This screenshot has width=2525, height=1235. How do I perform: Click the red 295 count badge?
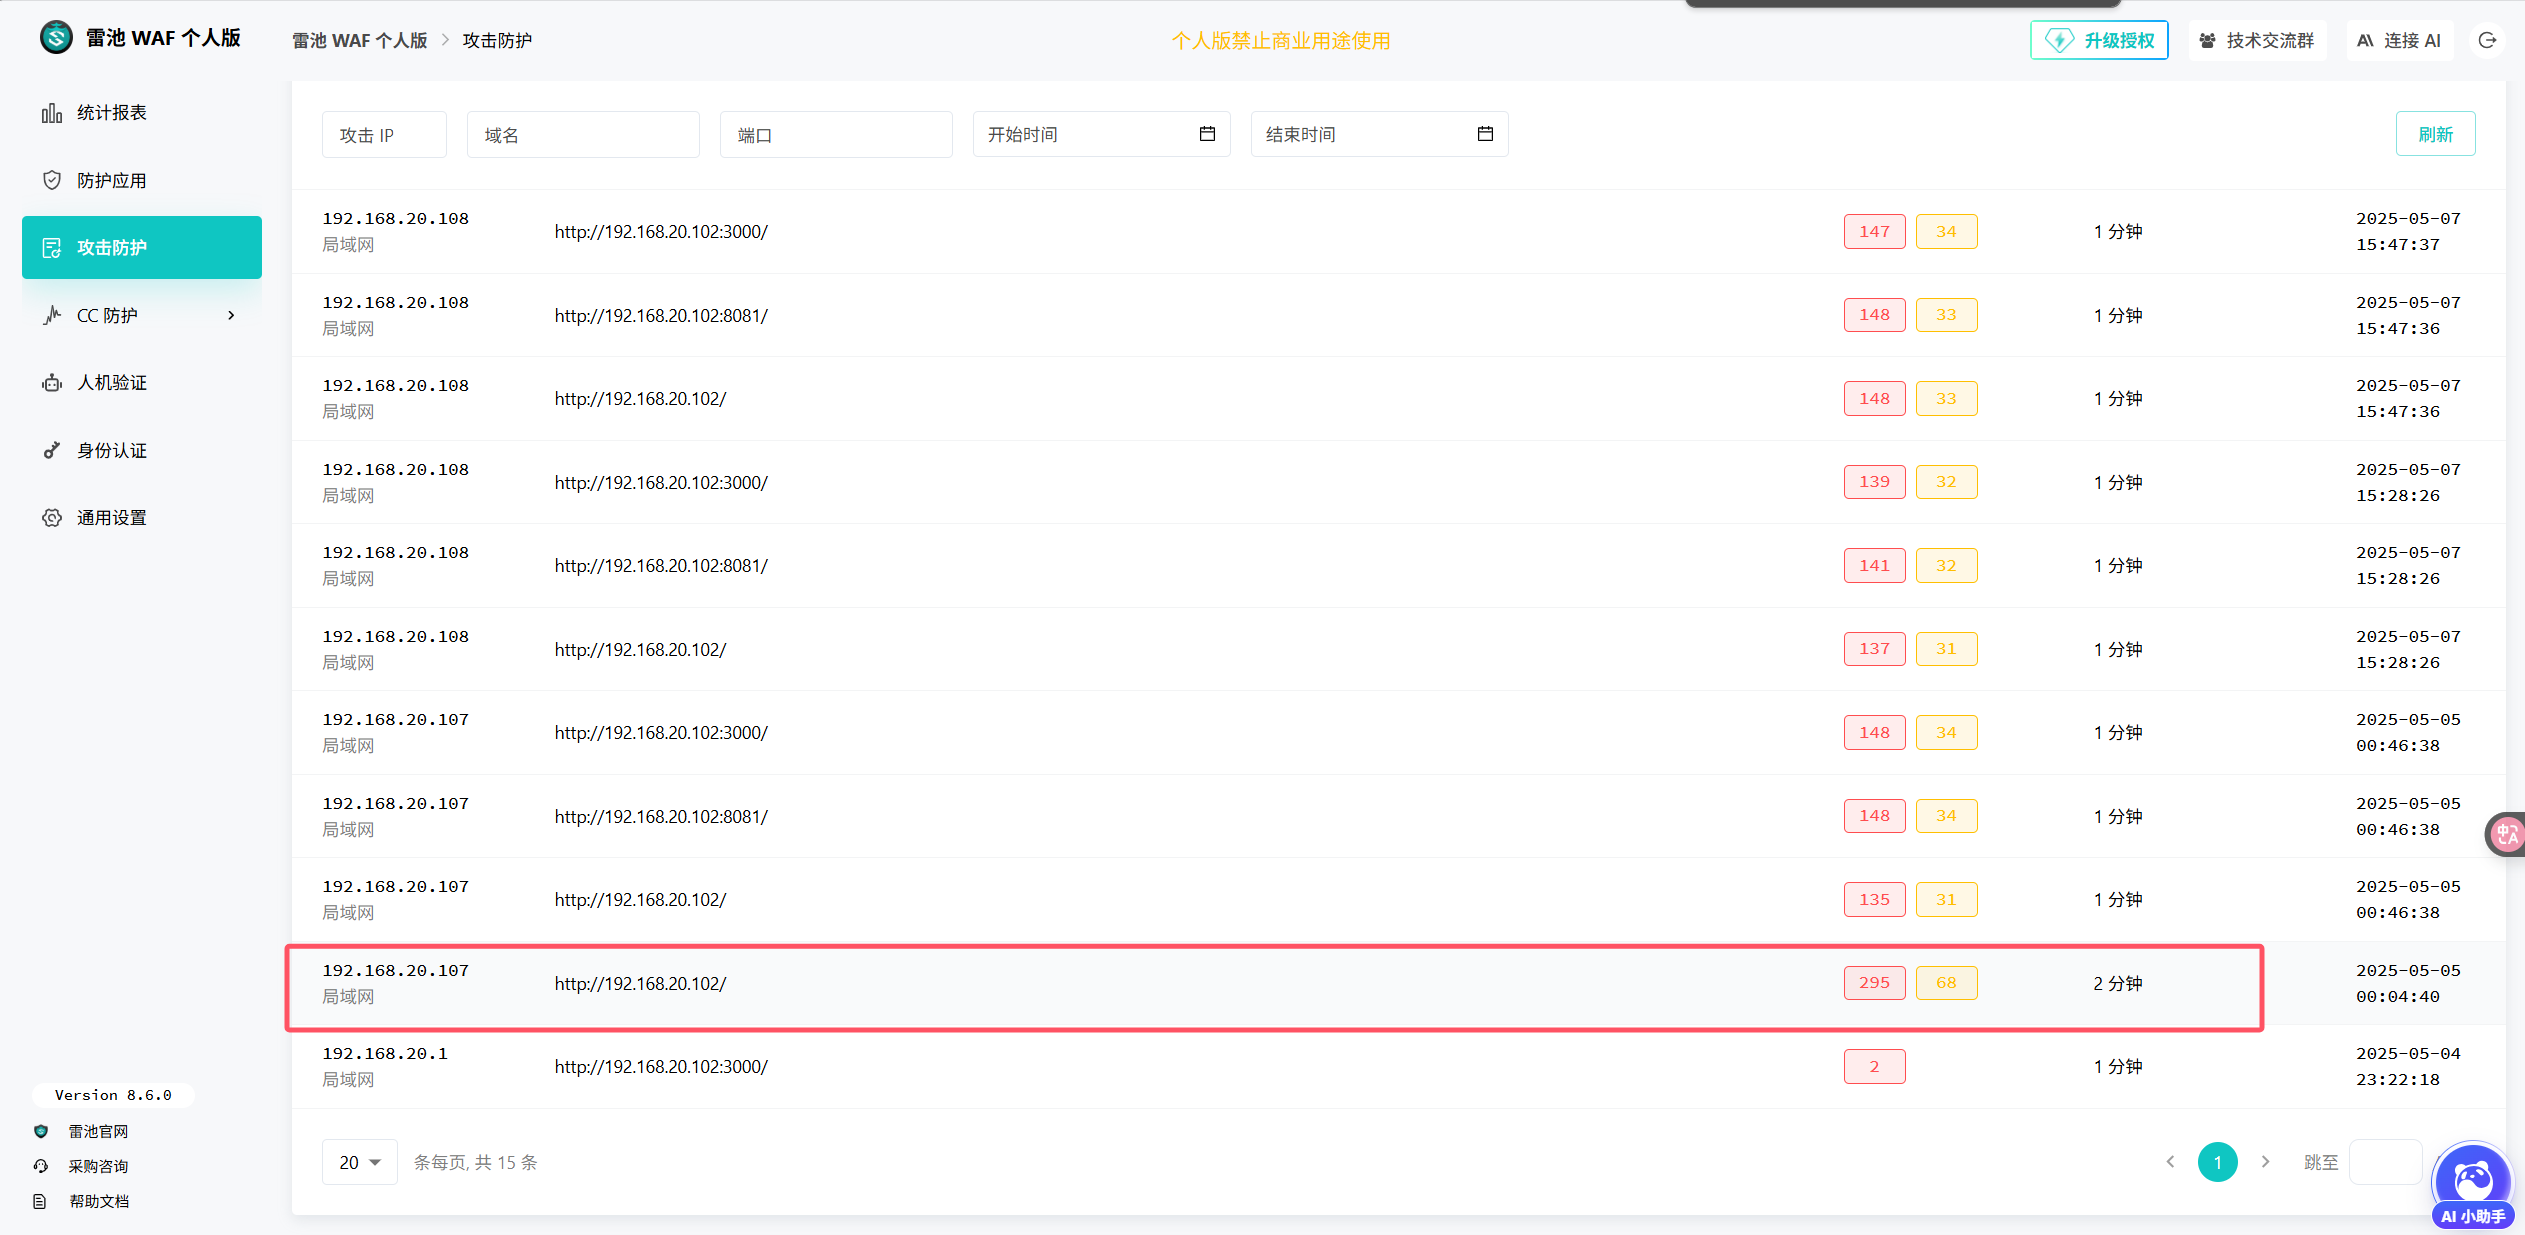pyautogui.click(x=1874, y=983)
